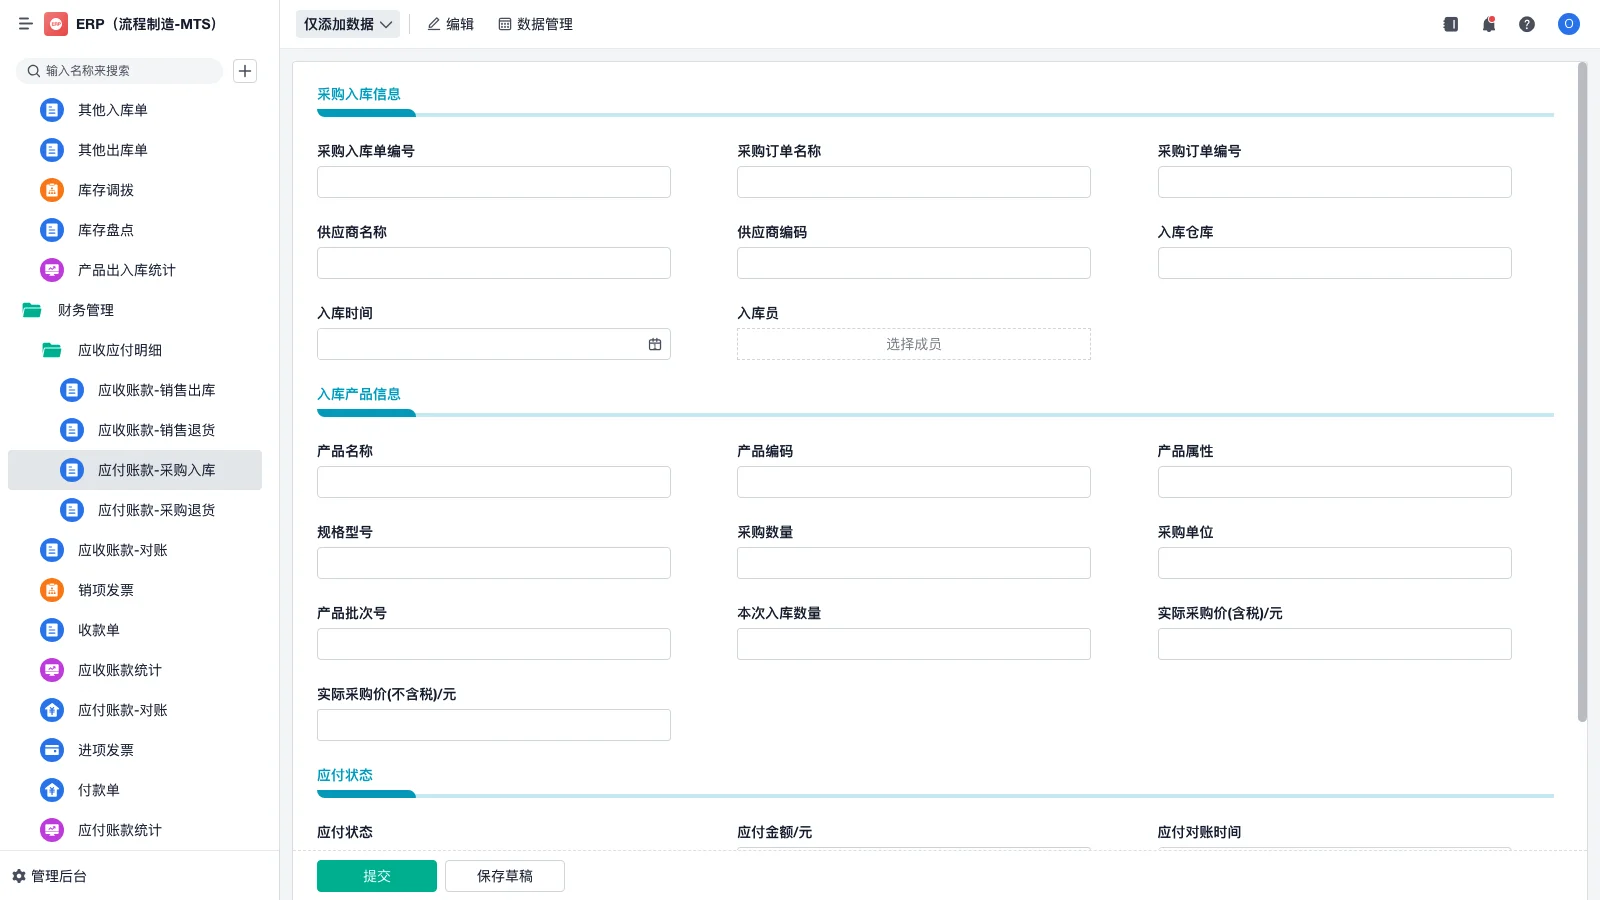The width and height of the screenshot is (1600, 900).
Task: Click the 产品名称 input field
Action: pyautogui.click(x=494, y=482)
